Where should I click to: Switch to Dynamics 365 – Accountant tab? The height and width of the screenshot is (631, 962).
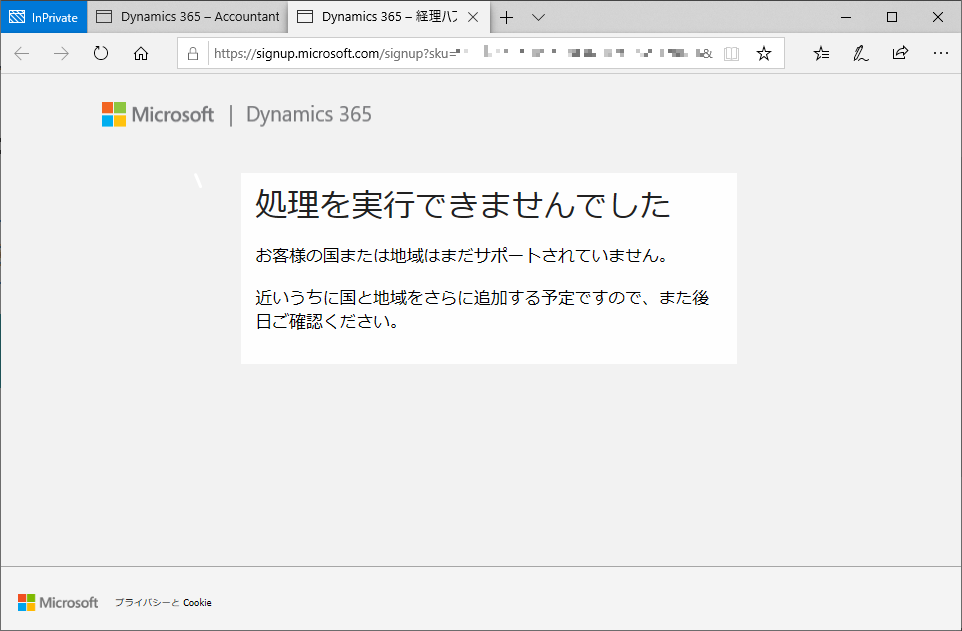(188, 17)
